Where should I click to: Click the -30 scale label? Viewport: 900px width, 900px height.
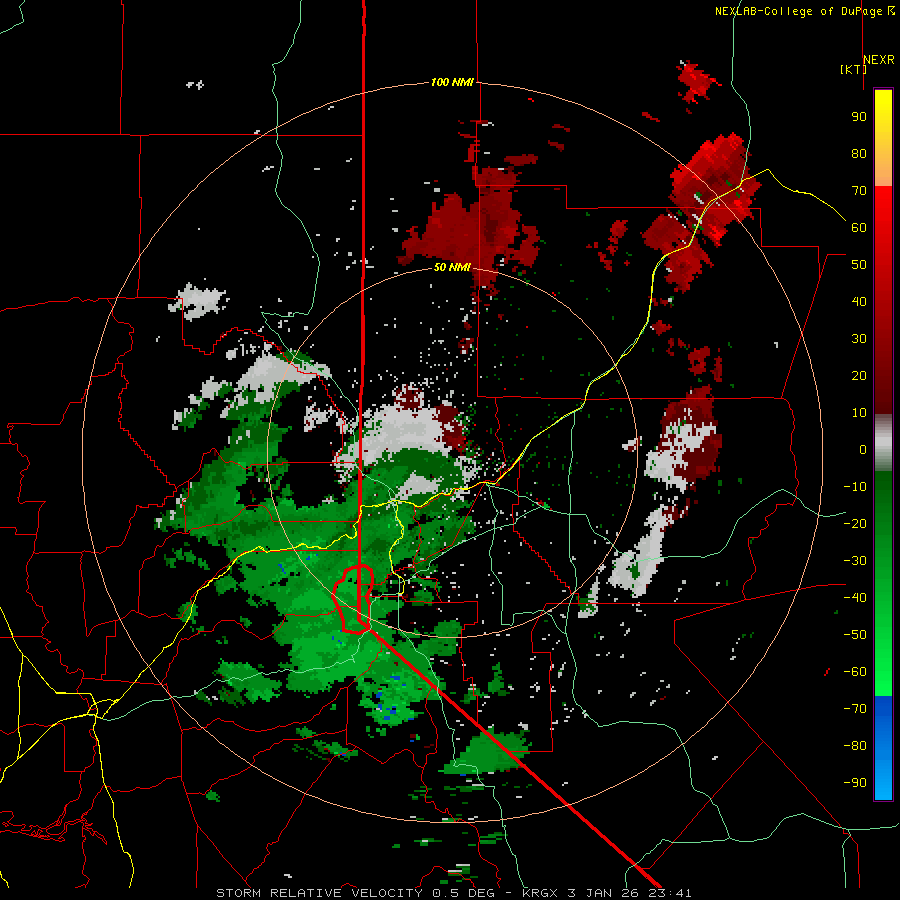[x=855, y=561]
